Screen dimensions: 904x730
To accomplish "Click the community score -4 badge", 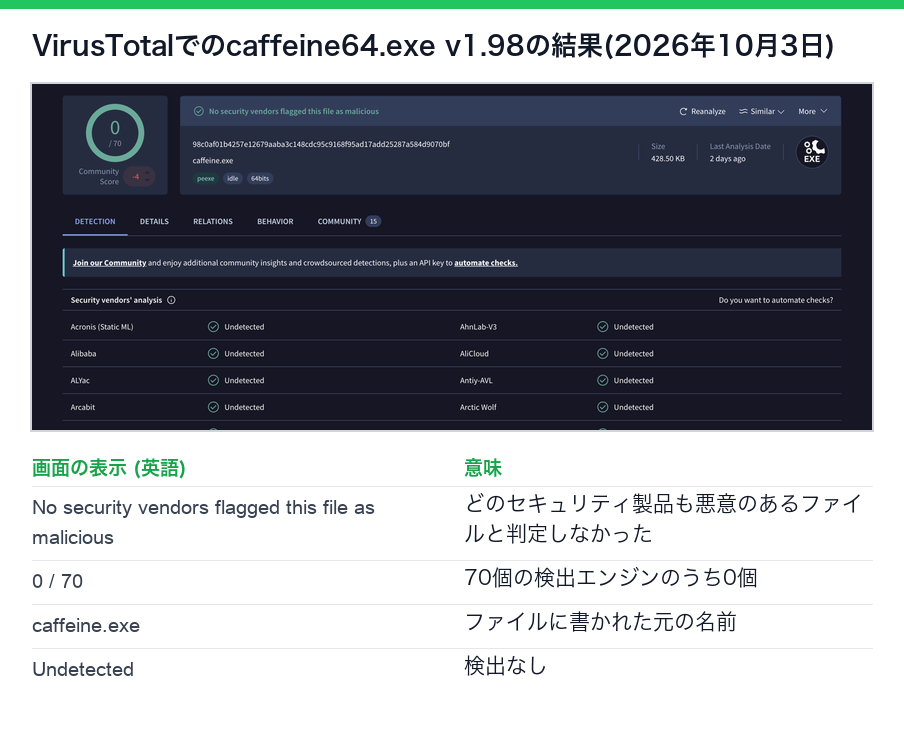I will [139, 176].
